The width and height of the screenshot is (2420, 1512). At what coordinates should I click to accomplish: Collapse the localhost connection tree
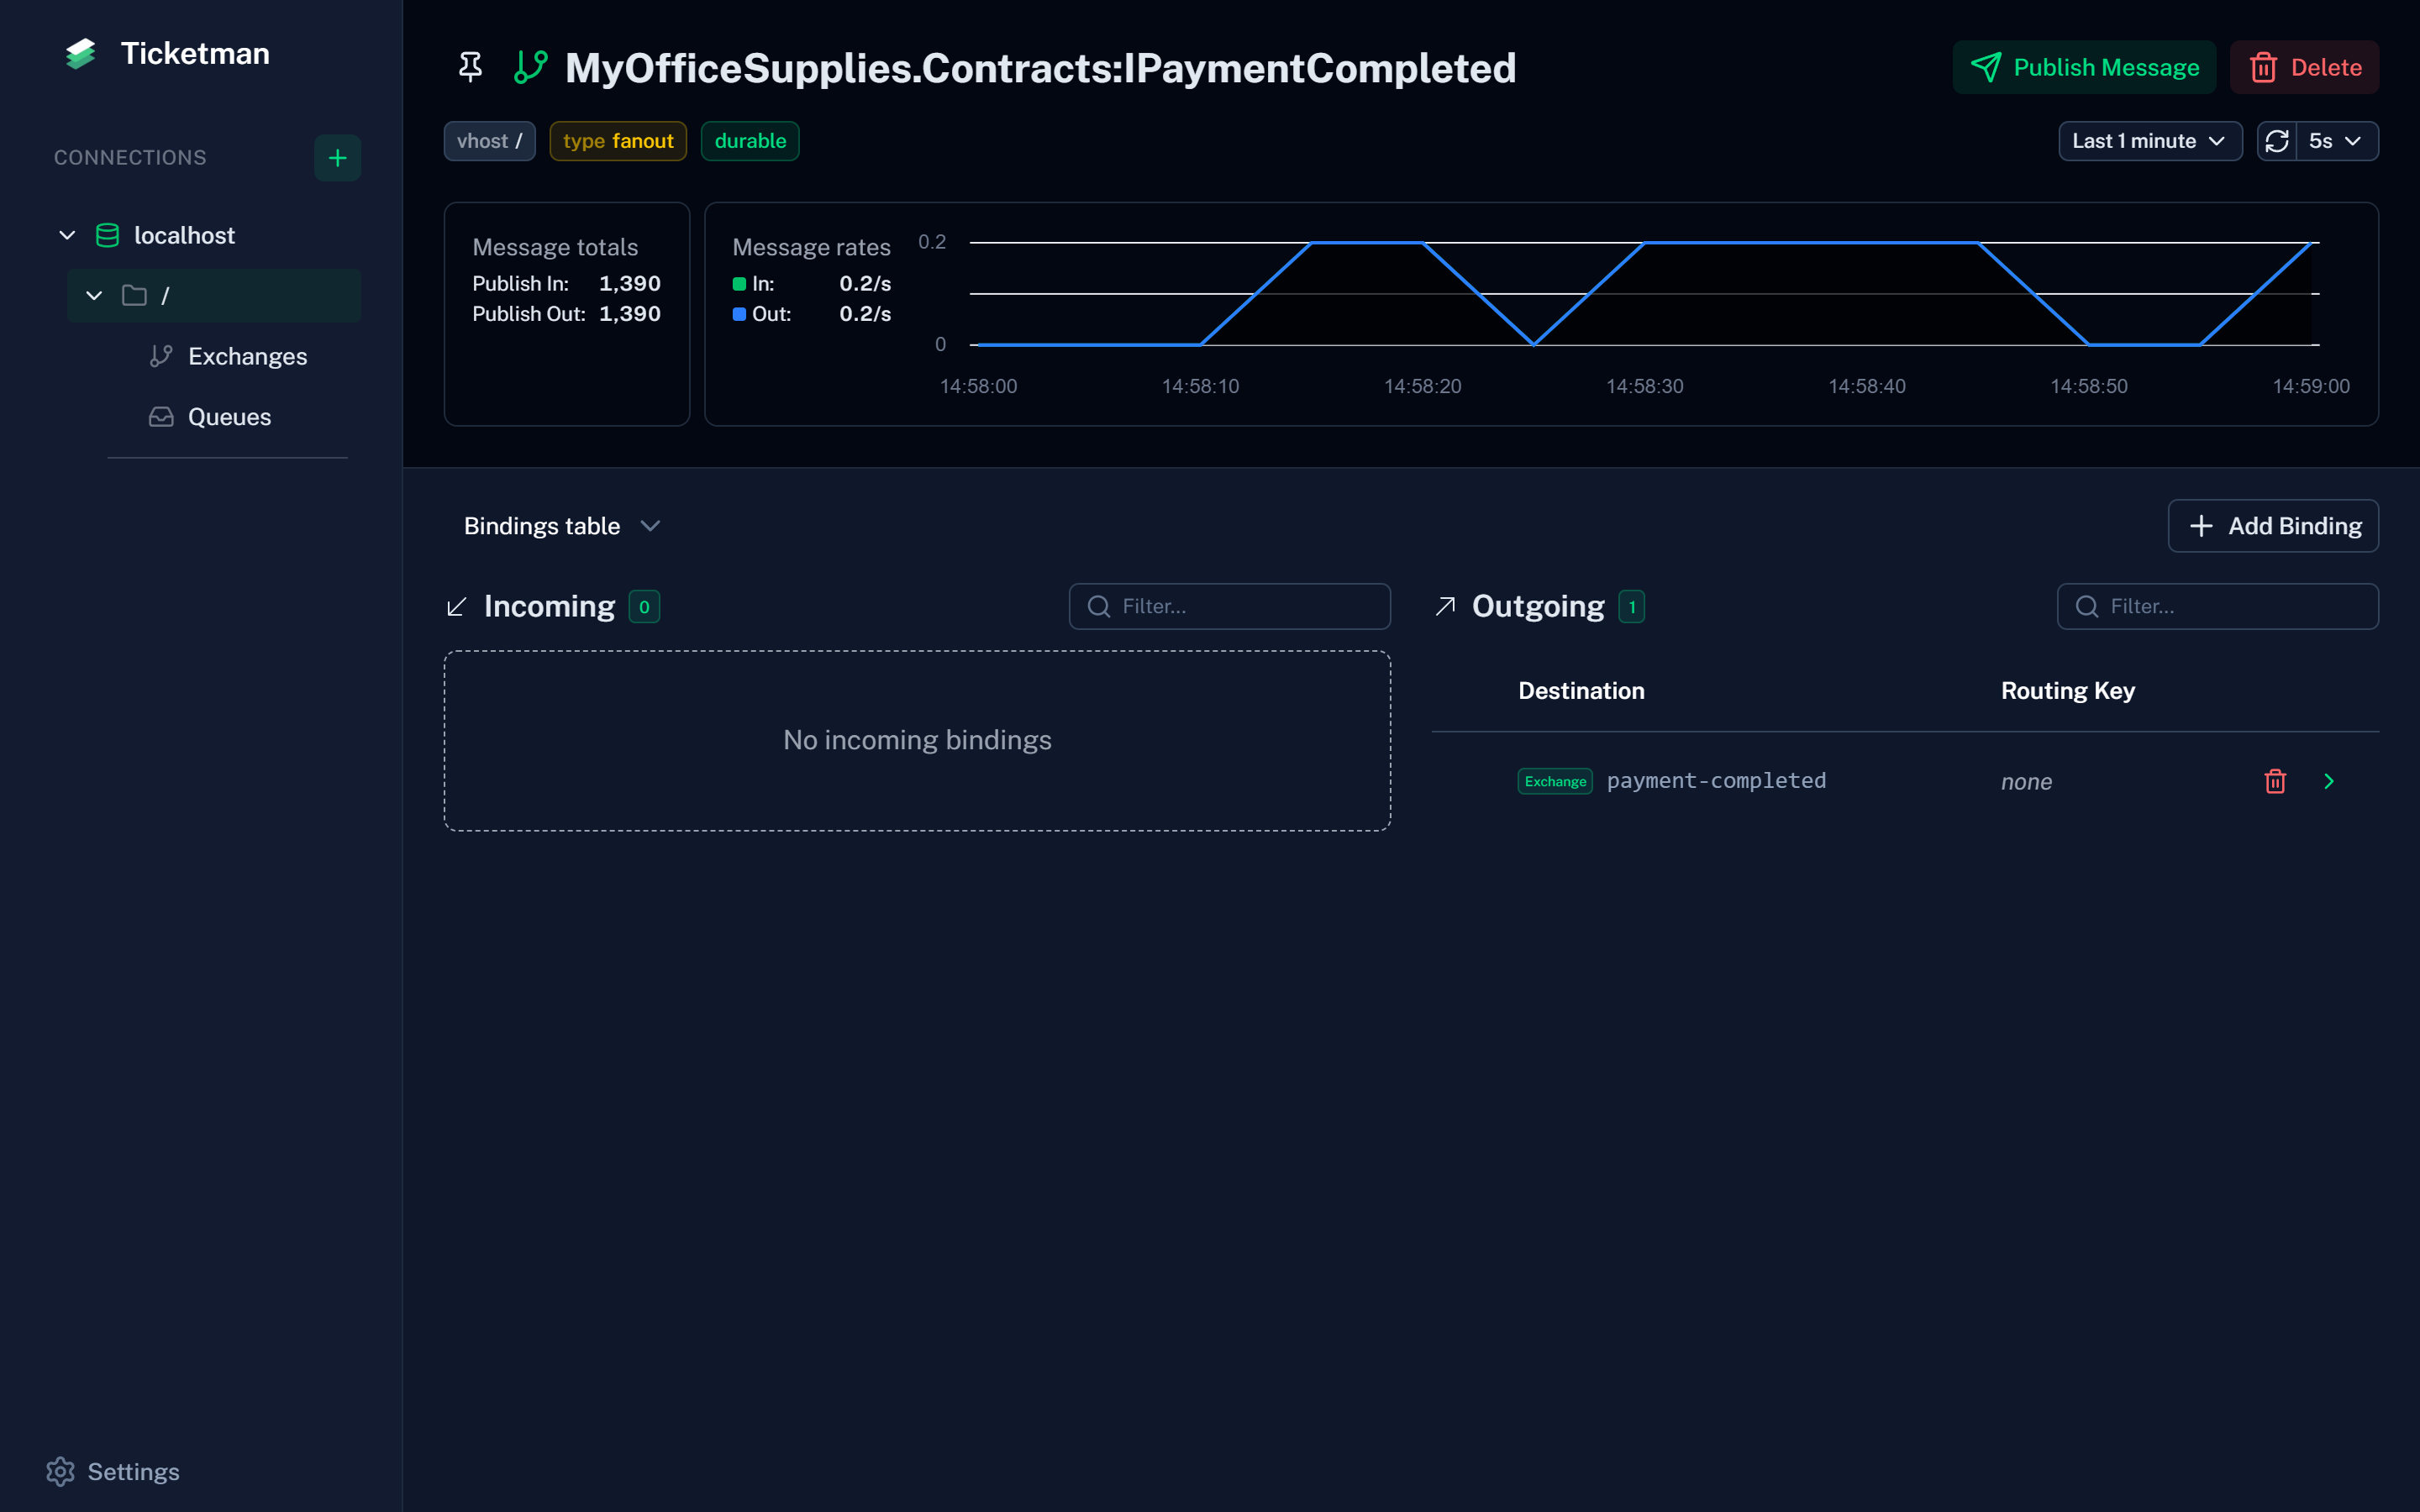click(x=67, y=235)
